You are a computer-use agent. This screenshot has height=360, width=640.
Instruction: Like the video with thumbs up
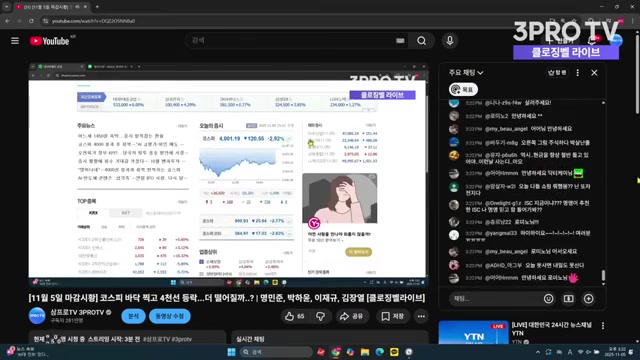[x=295, y=316]
